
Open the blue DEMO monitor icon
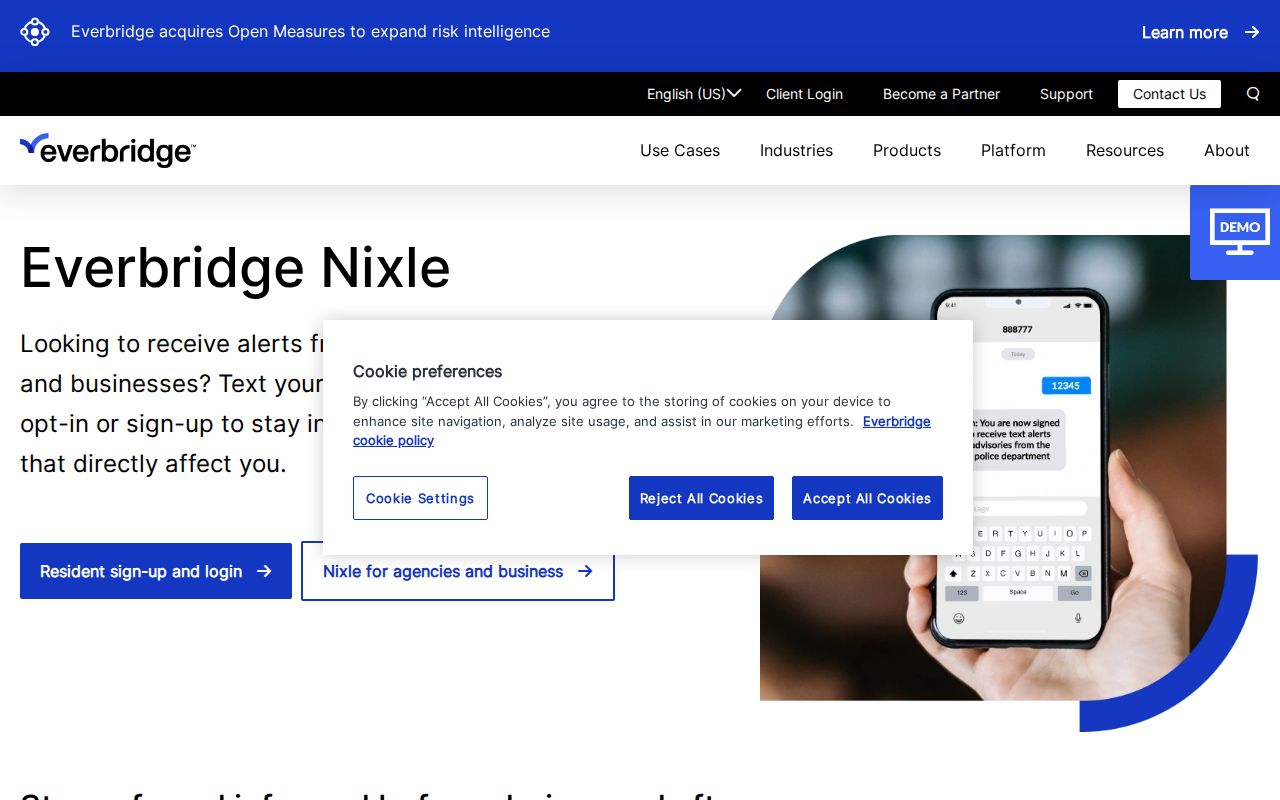1235,232
